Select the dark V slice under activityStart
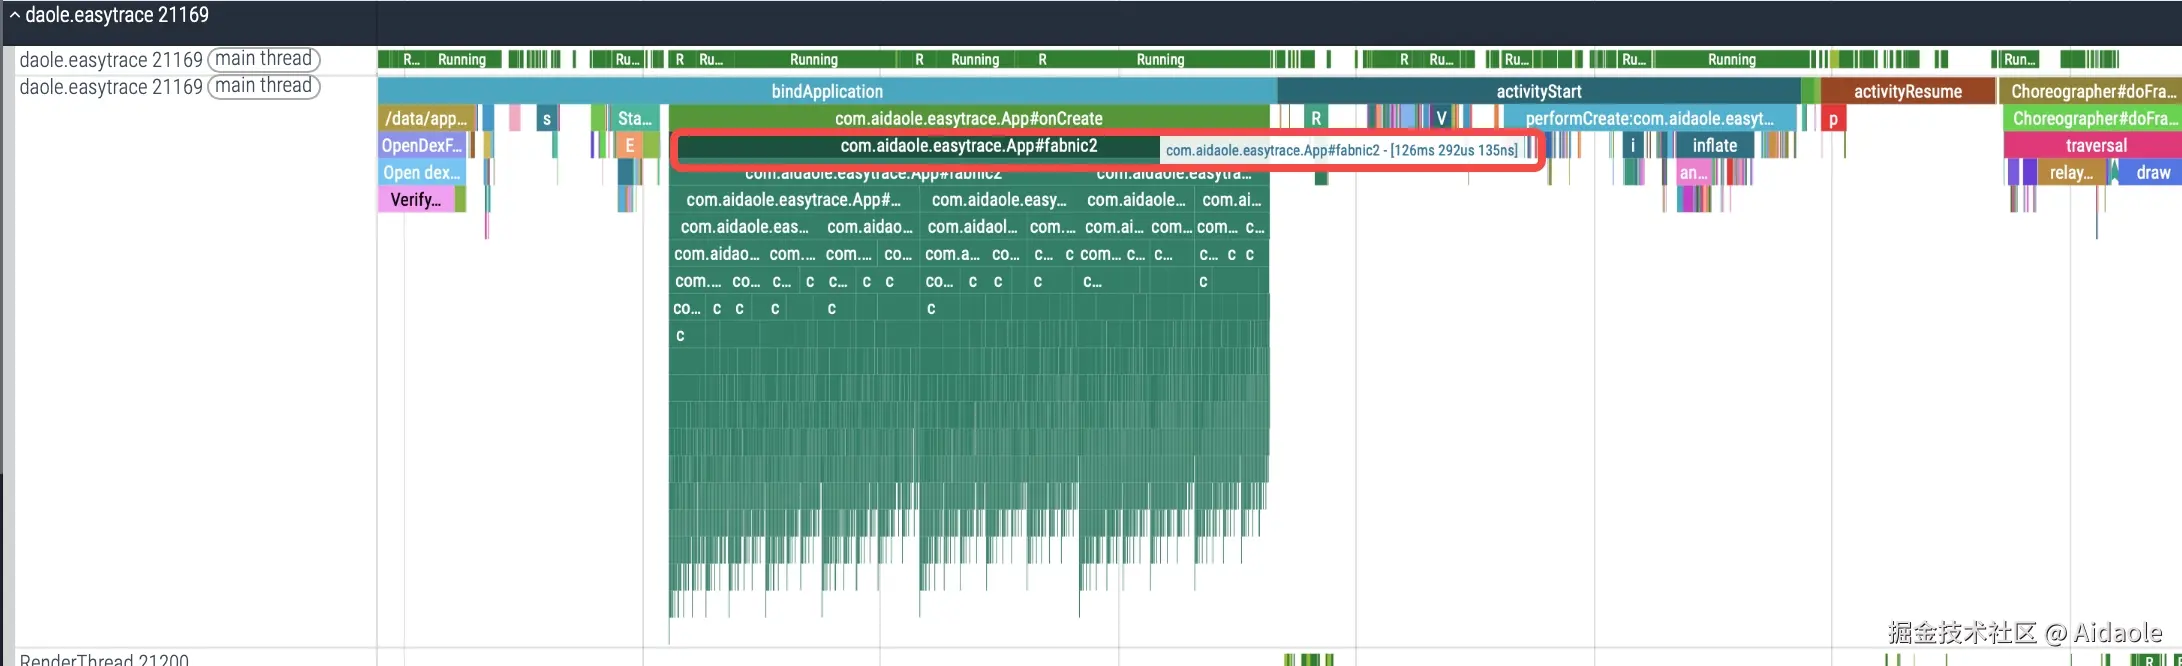Viewport: 2182px width, 666px height. [x=1441, y=118]
